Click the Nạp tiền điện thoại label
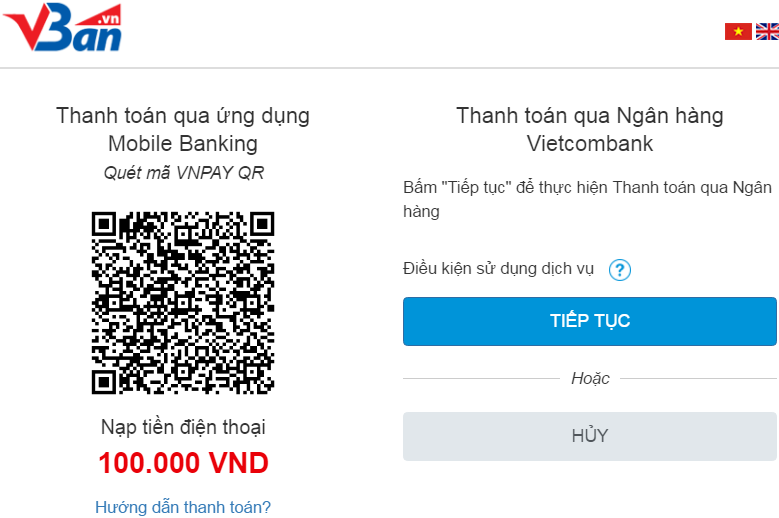The image size is (779, 518). click(x=183, y=428)
